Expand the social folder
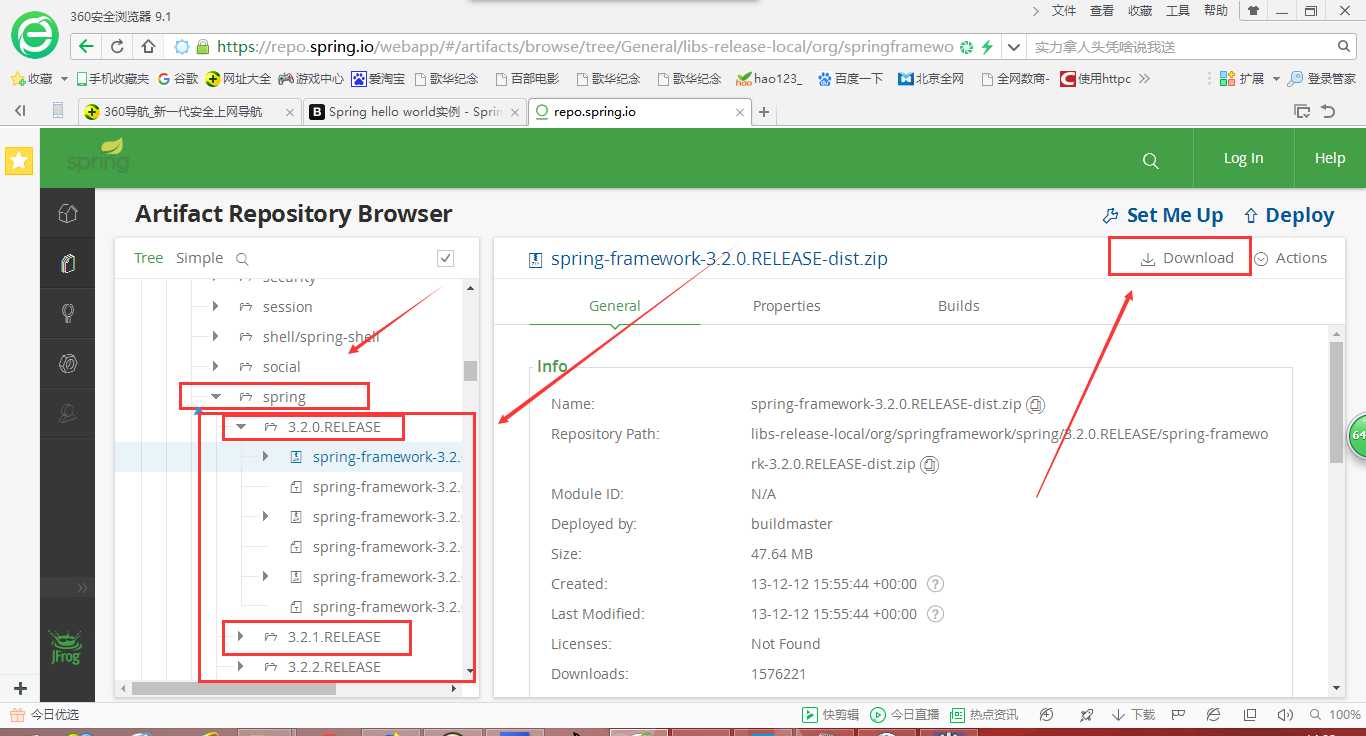The image size is (1366, 736). [x=215, y=366]
